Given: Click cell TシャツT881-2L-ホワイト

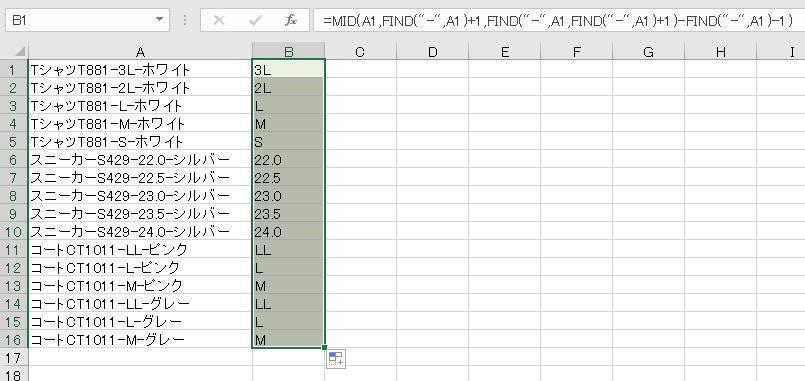Looking at the screenshot, I should [140, 87].
